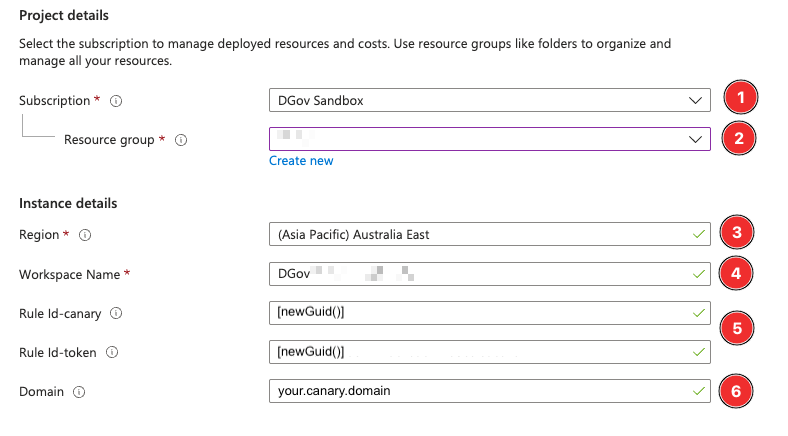Click into the Workspace Name field
The height and width of the screenshot is (436, 788).
coord(489,274)
